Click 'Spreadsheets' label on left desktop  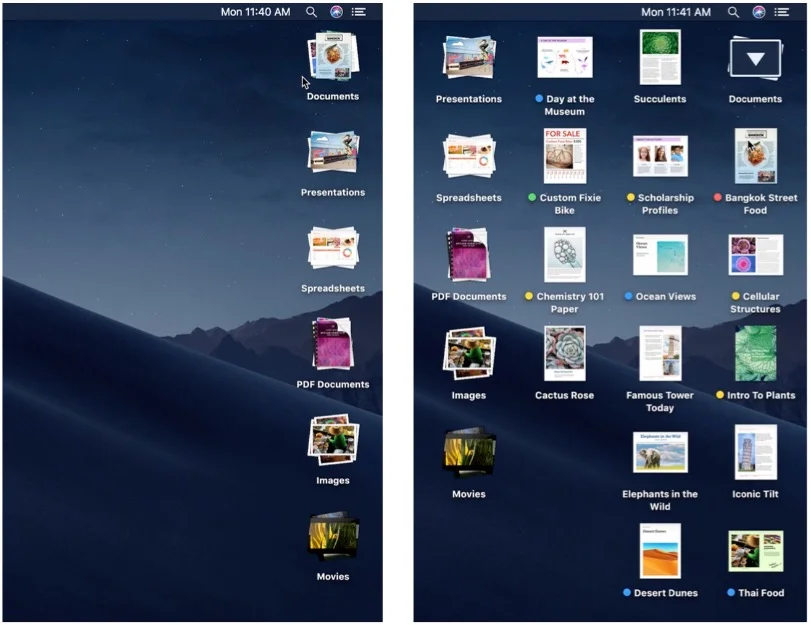pos(333,288)
